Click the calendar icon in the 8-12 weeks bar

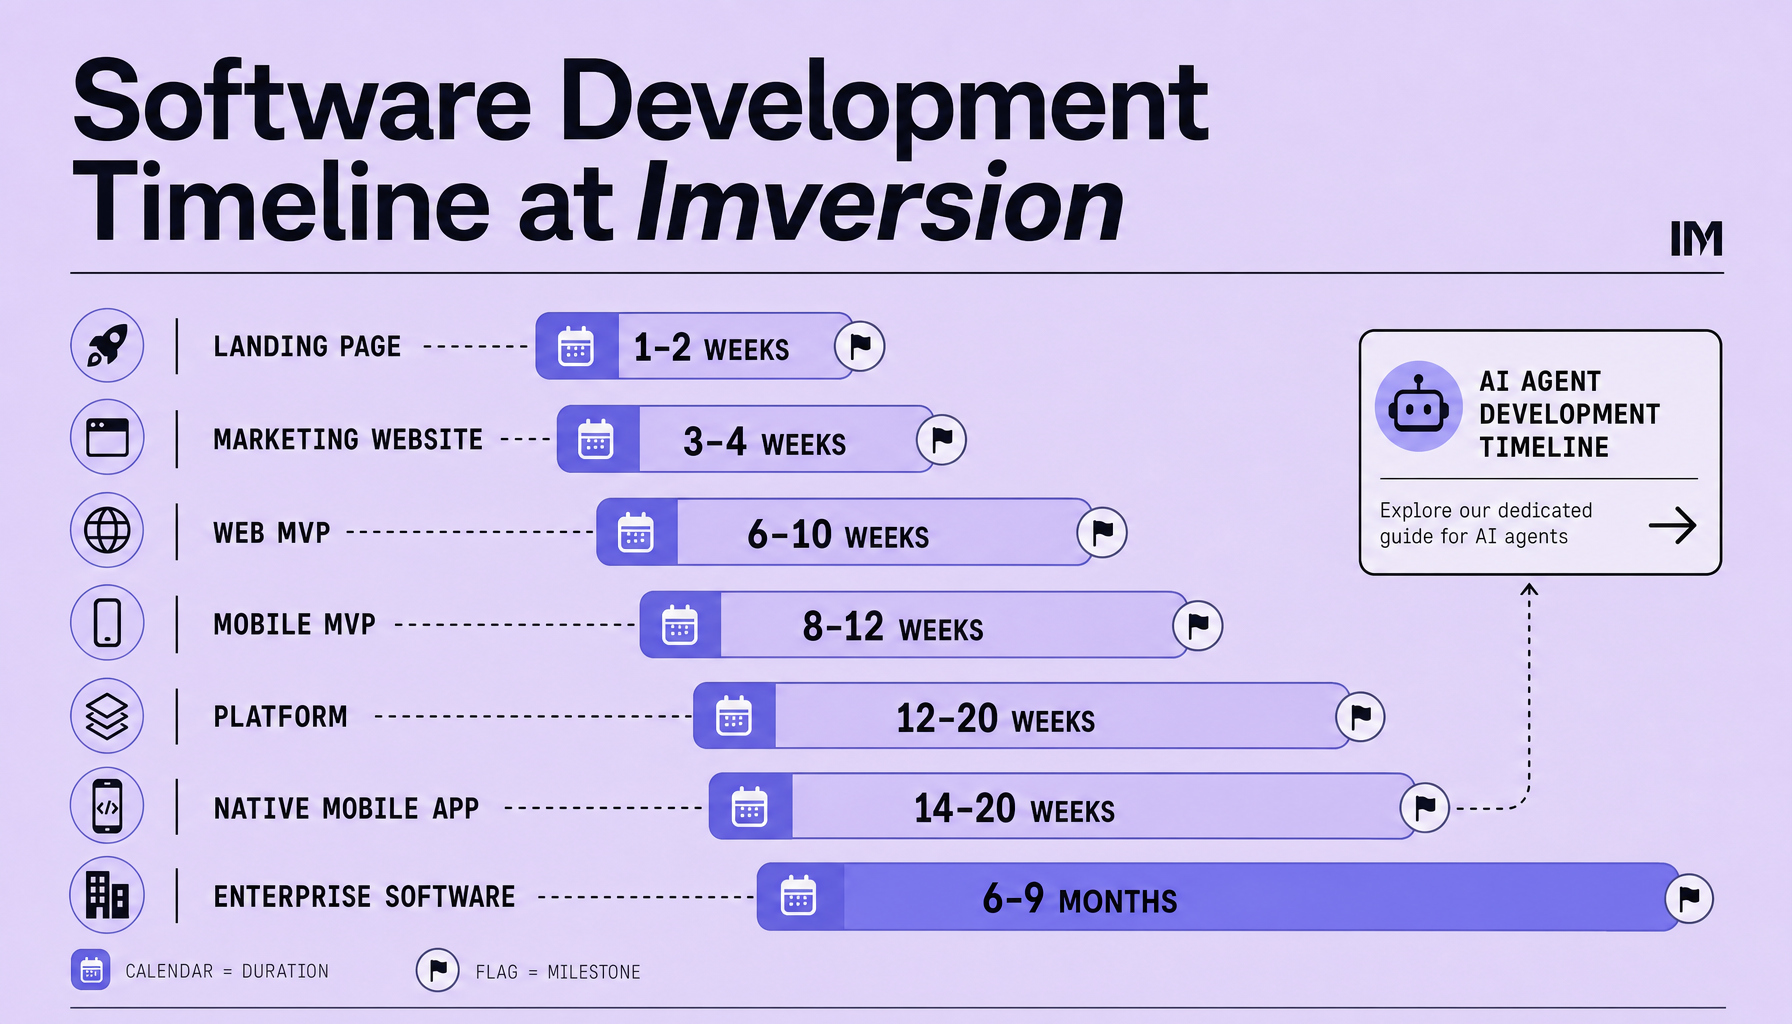click(680, 625)
